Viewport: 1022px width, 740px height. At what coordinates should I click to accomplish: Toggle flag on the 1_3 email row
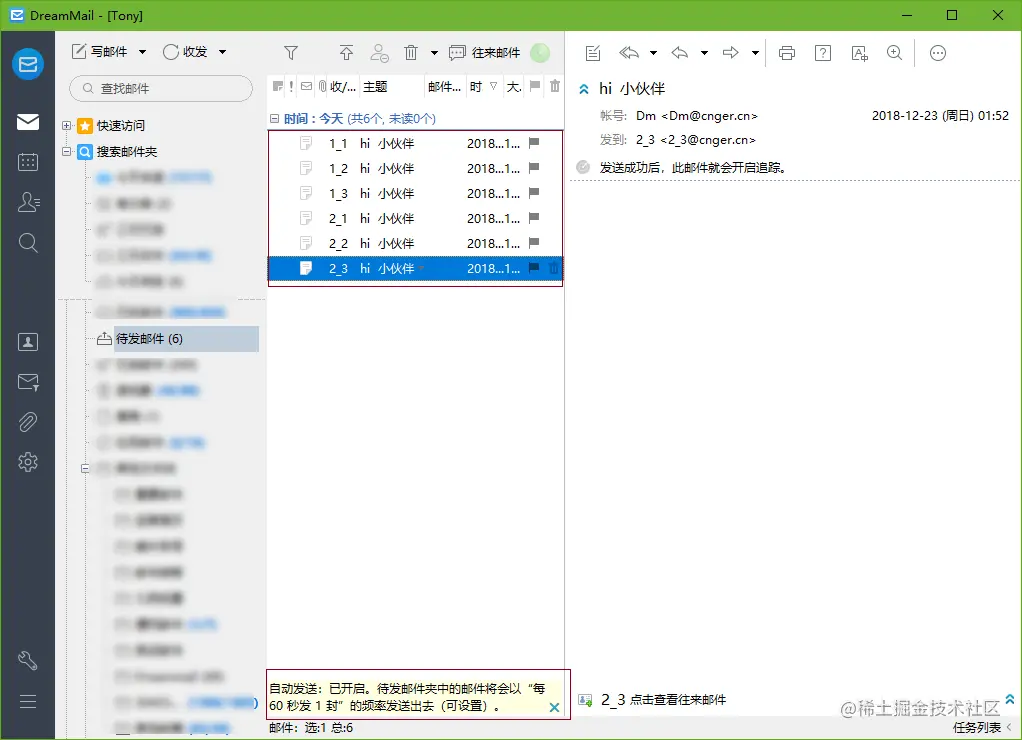click(x=534, y=192)
